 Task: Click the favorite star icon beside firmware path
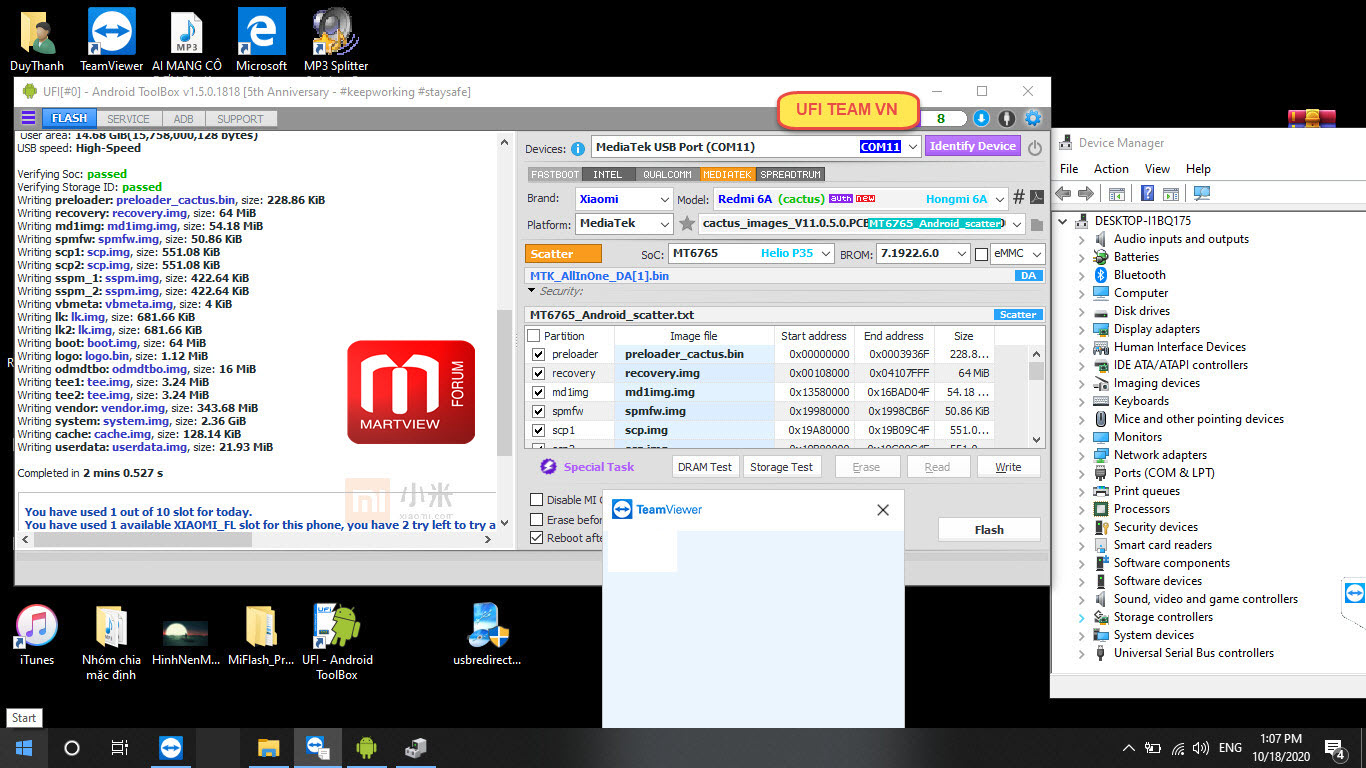687,224
